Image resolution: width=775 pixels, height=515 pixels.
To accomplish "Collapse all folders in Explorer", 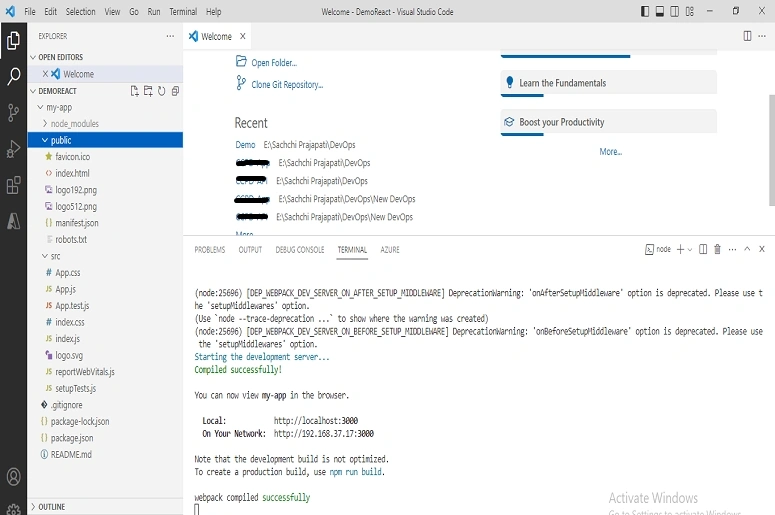I will pyautogui.click(x=175, y=91).
